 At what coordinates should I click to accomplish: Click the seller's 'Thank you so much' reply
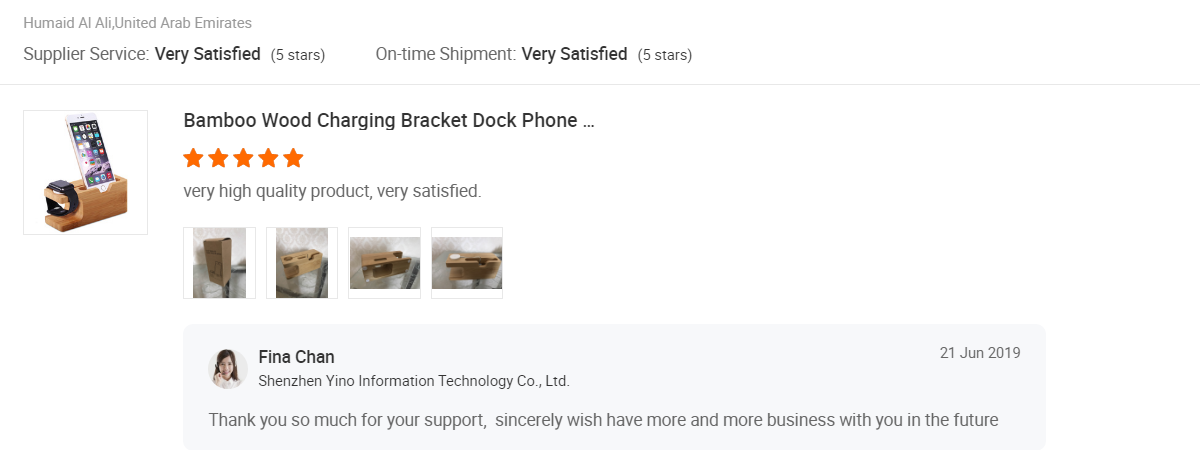tap(603, 420)
